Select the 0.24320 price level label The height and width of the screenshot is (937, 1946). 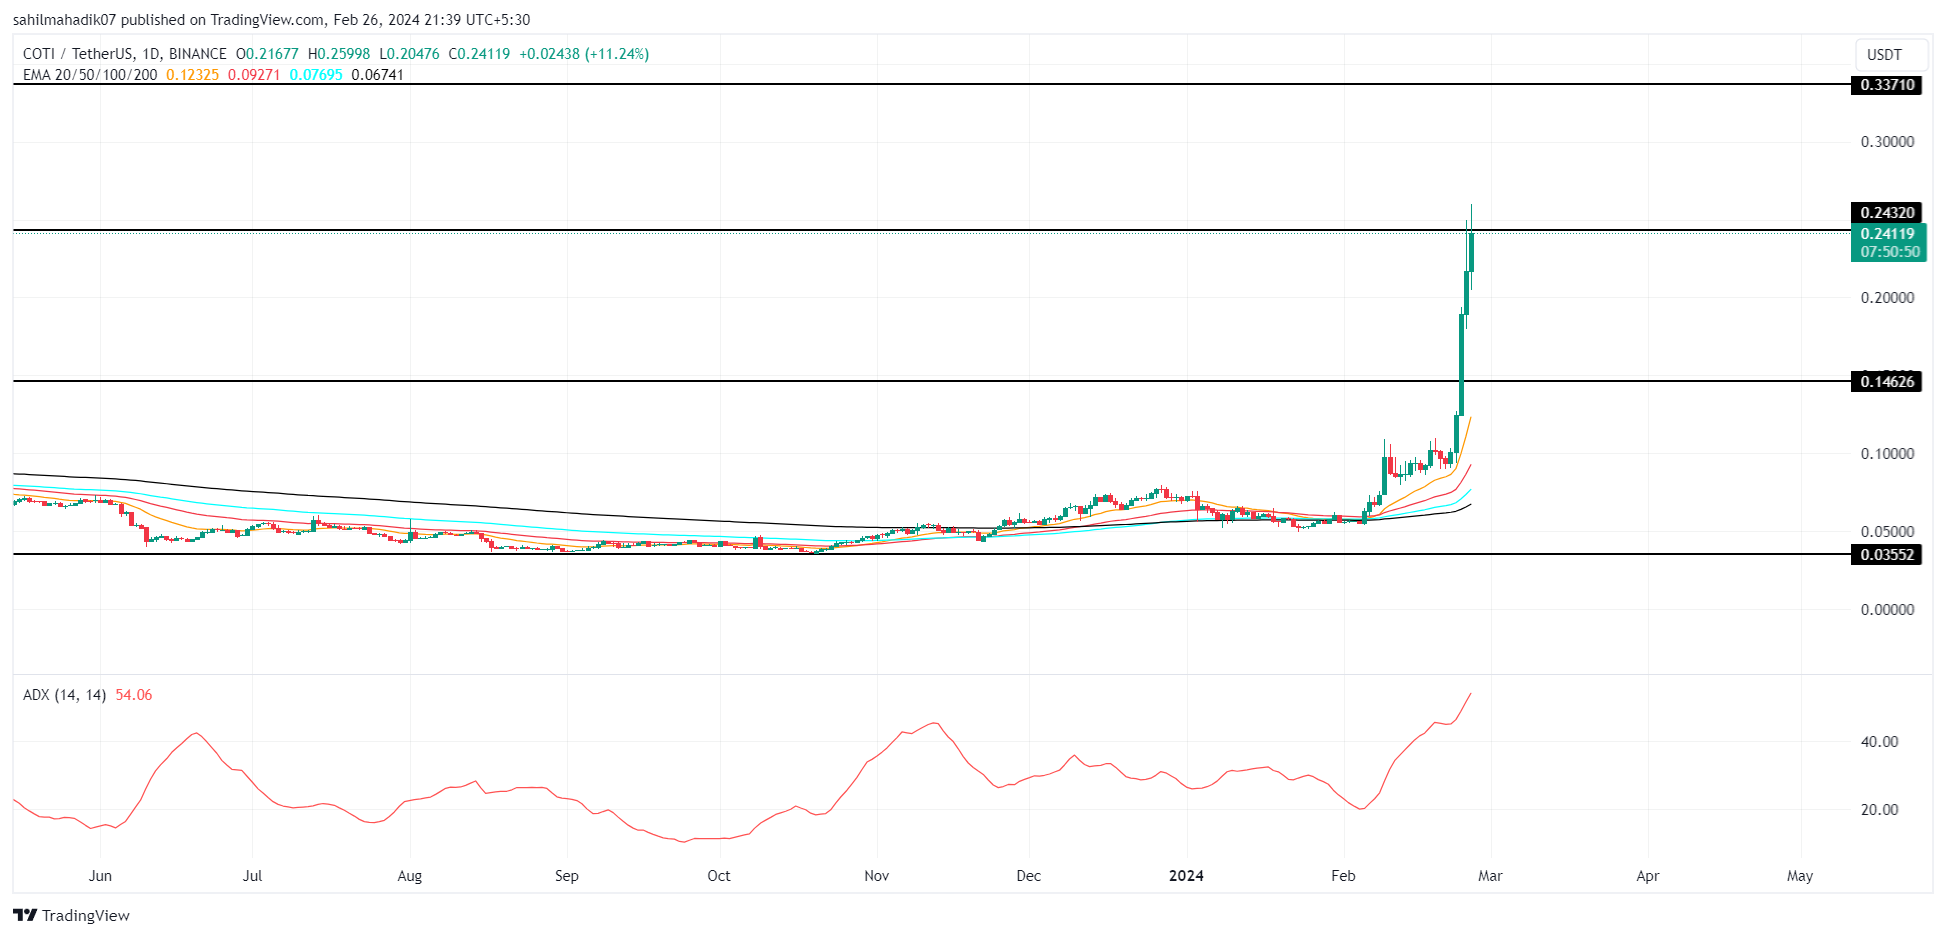point(1887,212)
